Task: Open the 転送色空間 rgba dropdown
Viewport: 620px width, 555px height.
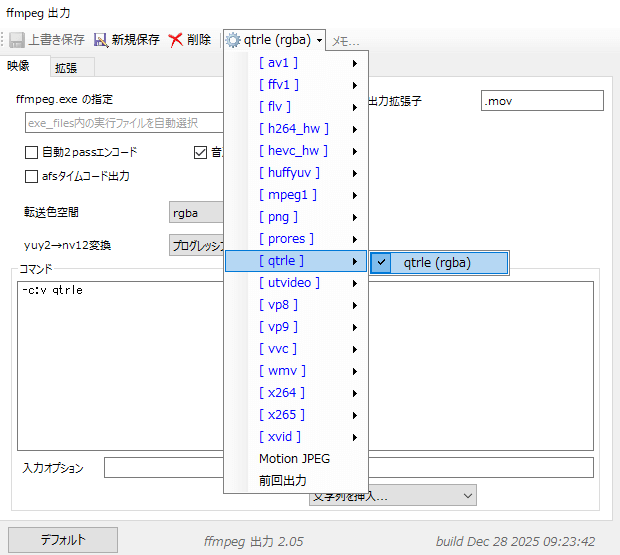Action: tap(196, 213)
